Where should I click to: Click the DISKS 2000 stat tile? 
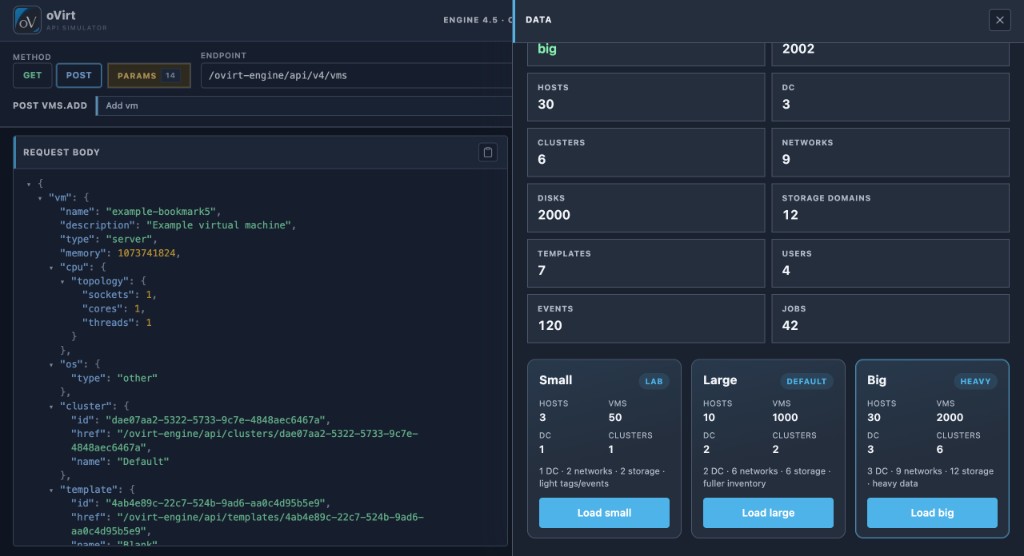pyautogui.click(x=646, y=208)
